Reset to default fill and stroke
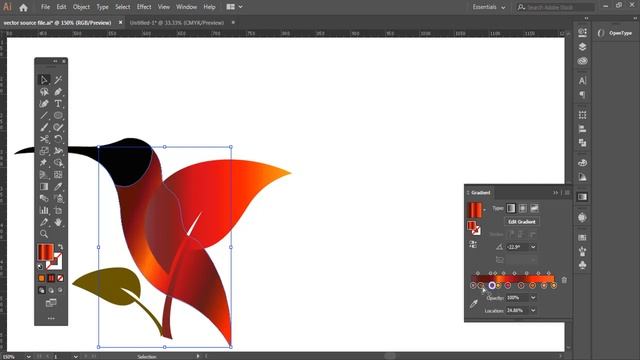 pos(40,267)
